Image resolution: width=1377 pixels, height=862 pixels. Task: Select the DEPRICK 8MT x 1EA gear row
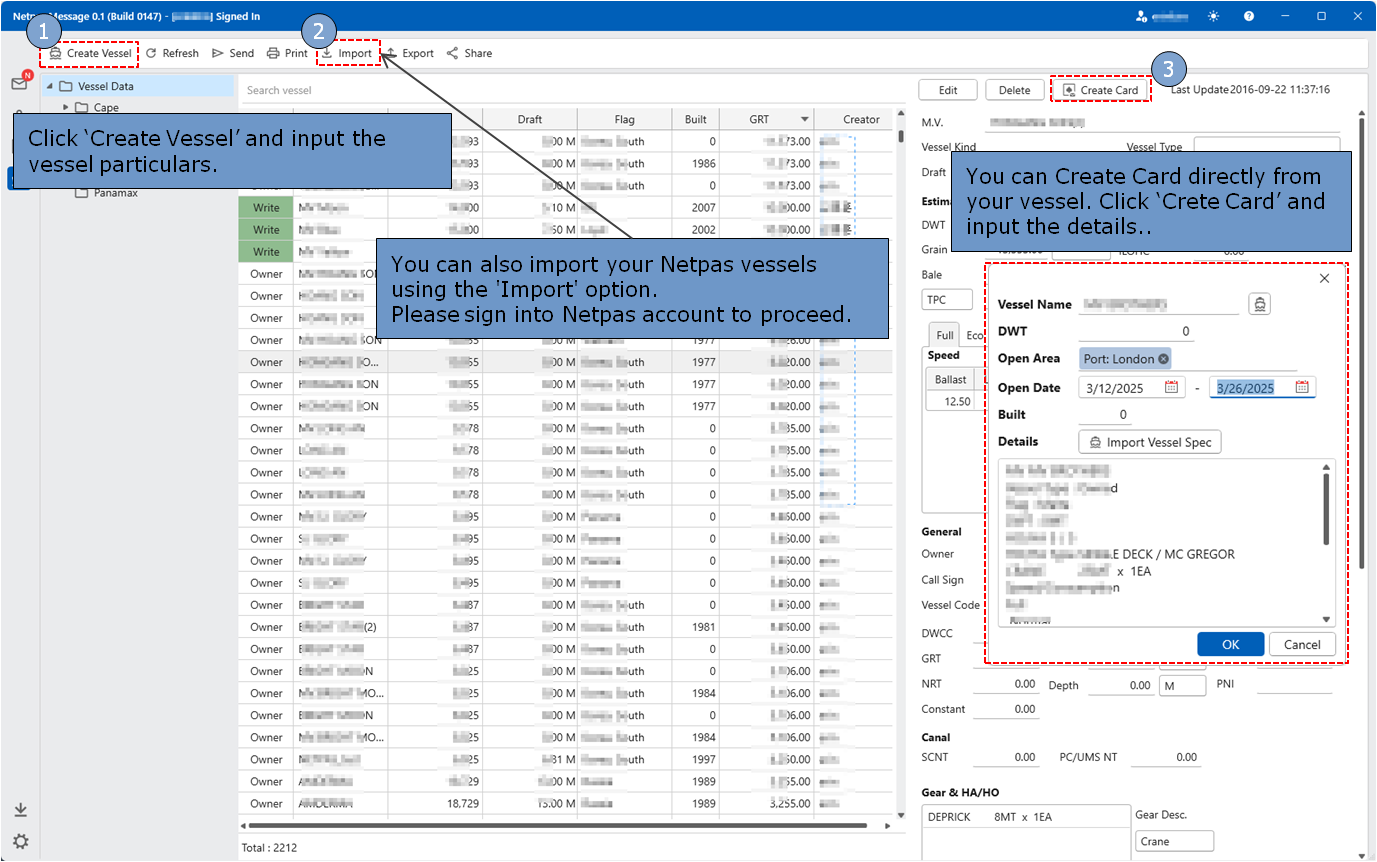point(1026,817)
